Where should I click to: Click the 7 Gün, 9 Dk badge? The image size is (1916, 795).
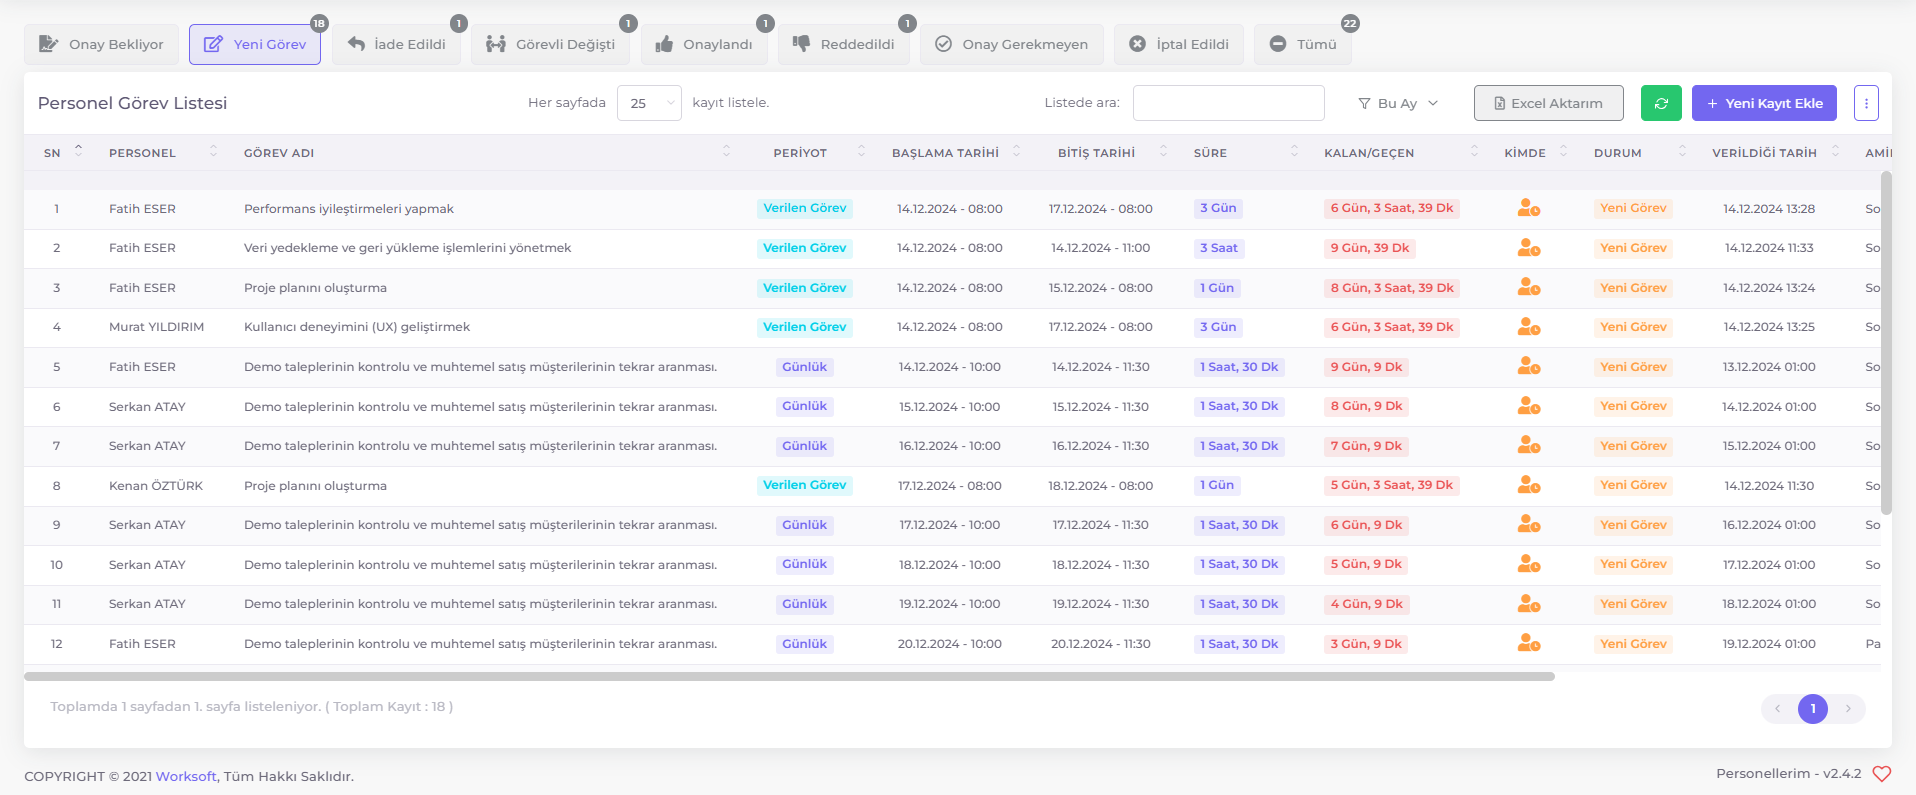(1366, 446)
